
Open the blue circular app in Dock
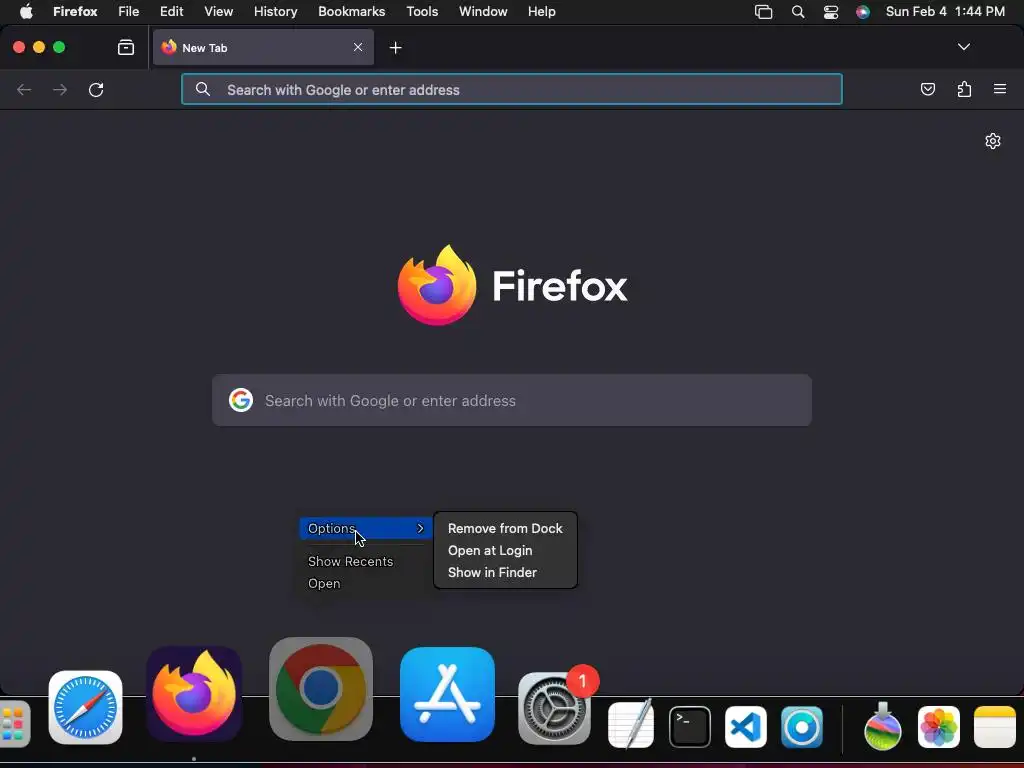(801, 727)
